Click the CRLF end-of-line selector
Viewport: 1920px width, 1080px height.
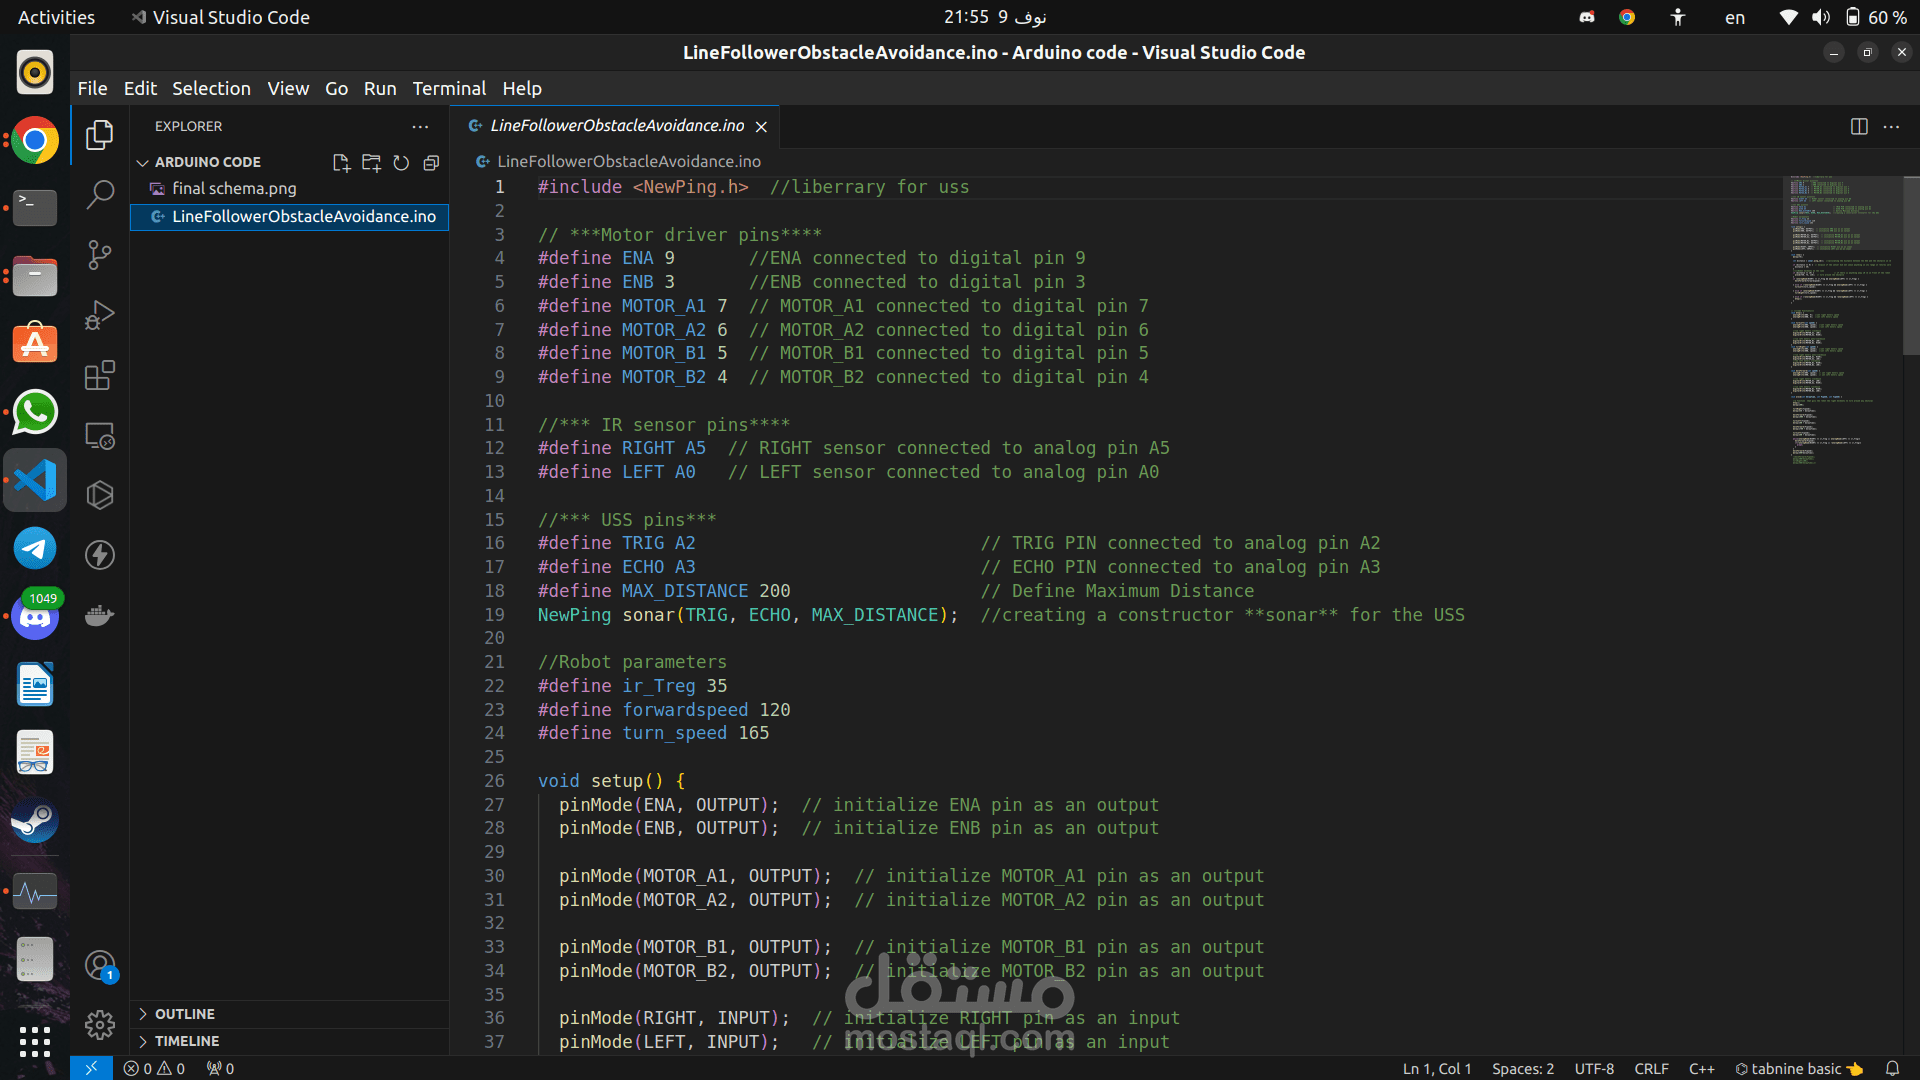1651,1068
